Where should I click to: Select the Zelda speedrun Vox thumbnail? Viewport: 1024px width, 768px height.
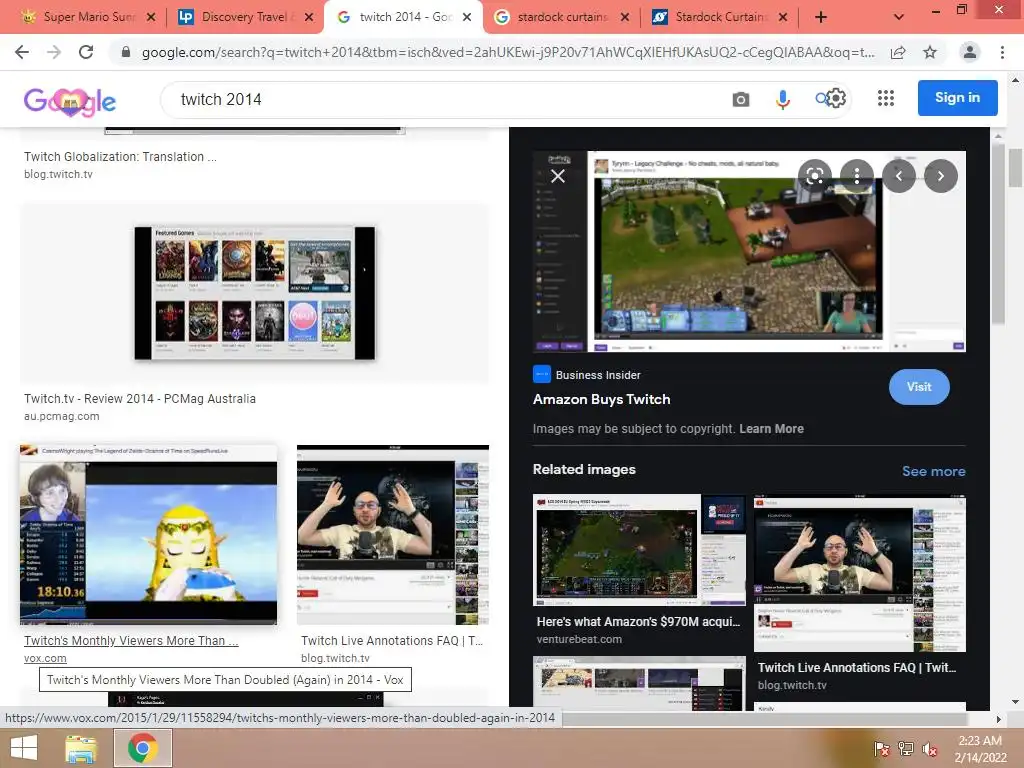[148, 535]
